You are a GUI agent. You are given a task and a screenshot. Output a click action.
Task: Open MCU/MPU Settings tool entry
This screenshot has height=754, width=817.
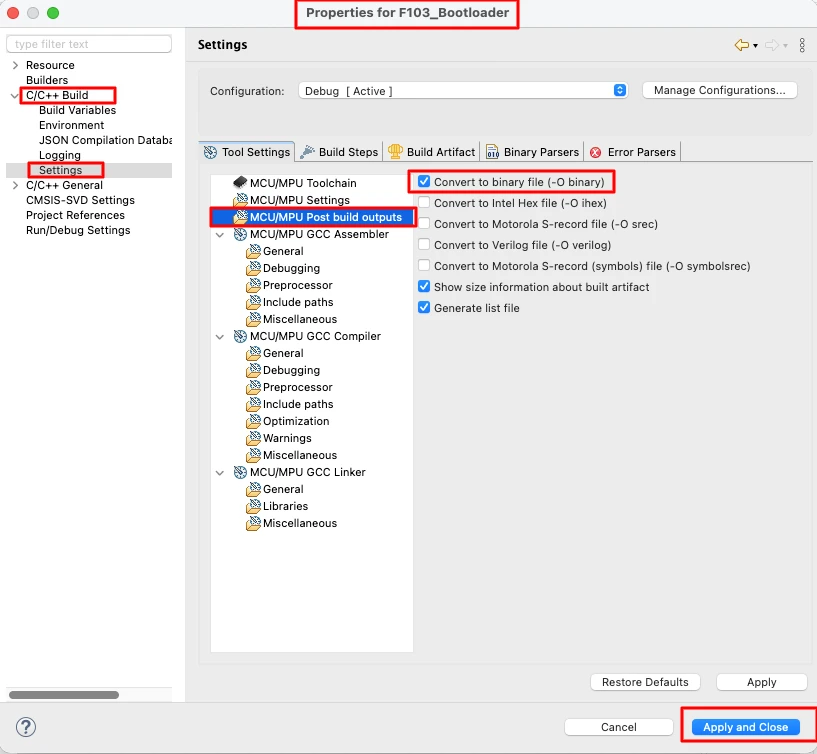coord(299,200)
